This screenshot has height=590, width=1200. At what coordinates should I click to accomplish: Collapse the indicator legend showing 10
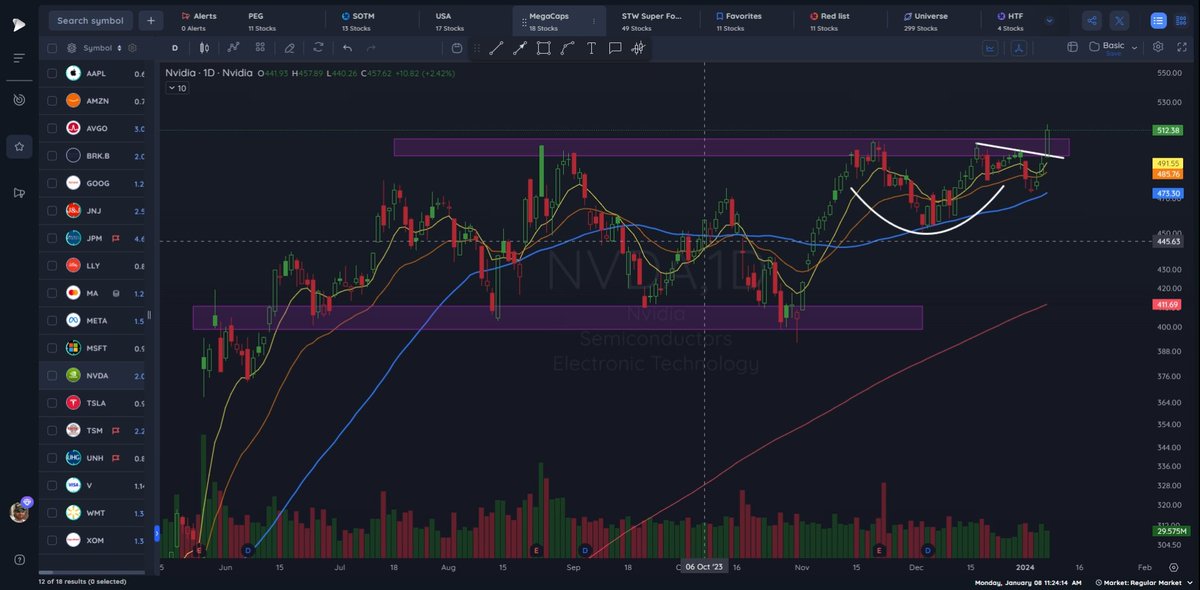[177, 89]
